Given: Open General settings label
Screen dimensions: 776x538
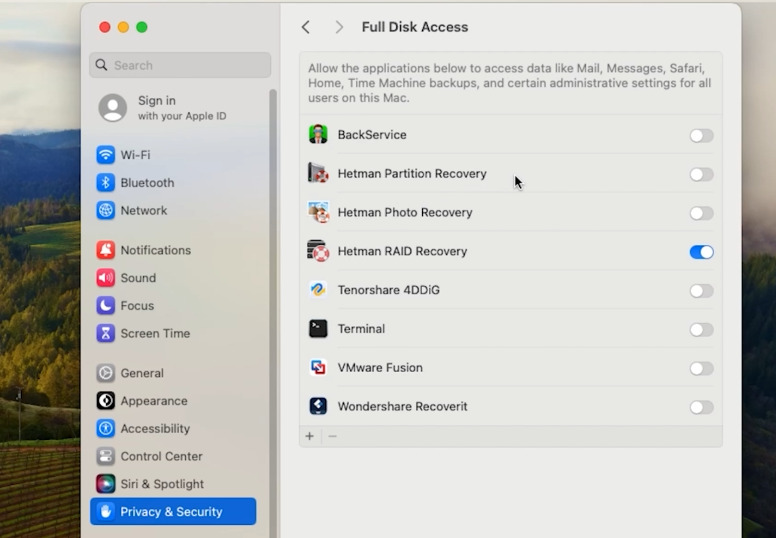Looking at the screenshot, I should pyautogui.click(x=142, y=373).
